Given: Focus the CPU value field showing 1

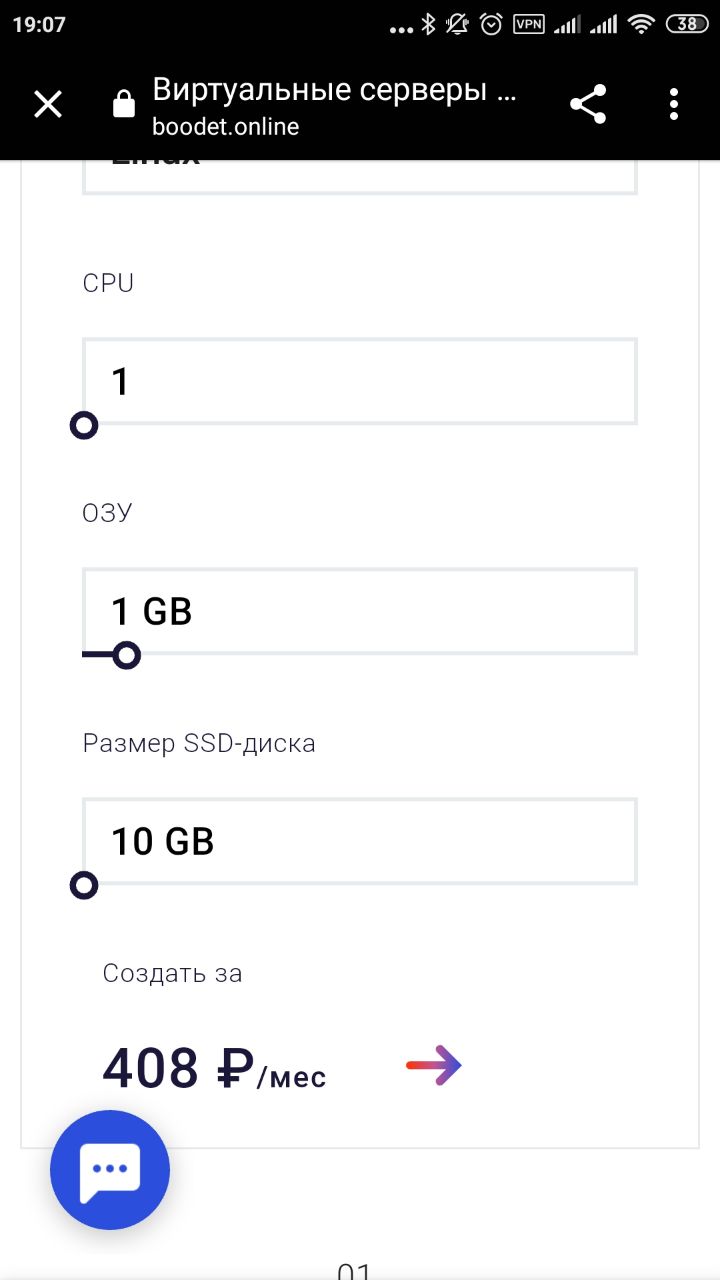Looking at the screenshot, I should [x=360, y=381].
